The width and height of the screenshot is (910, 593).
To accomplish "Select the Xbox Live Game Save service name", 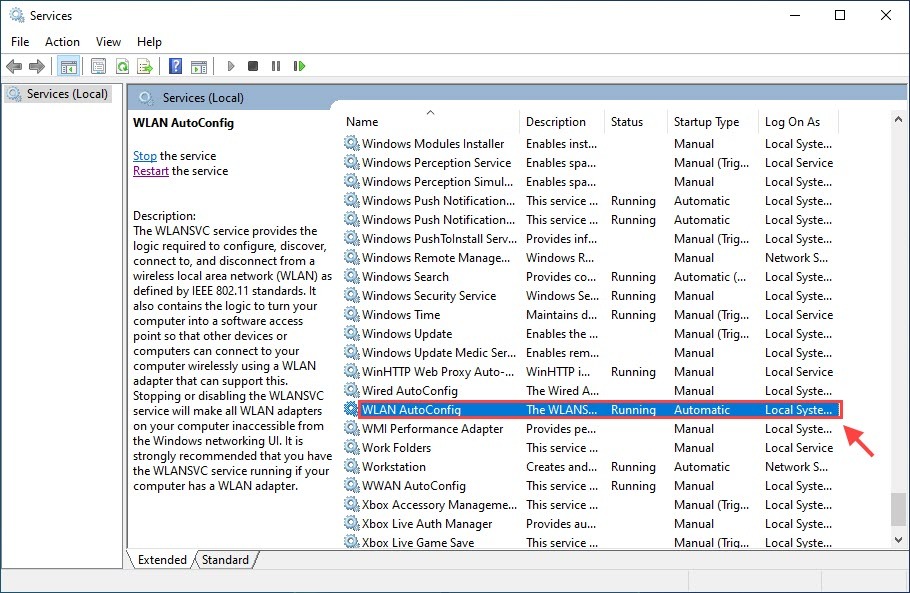I will 418,543.
